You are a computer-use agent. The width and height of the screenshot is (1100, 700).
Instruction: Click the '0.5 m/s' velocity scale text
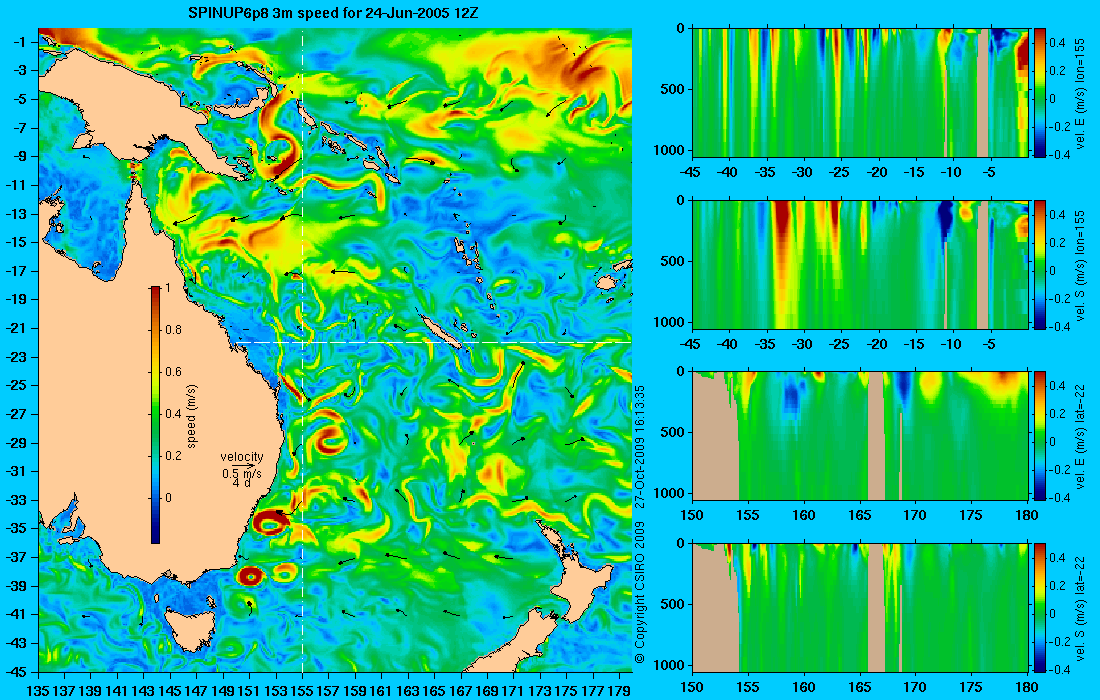(241, 473)
